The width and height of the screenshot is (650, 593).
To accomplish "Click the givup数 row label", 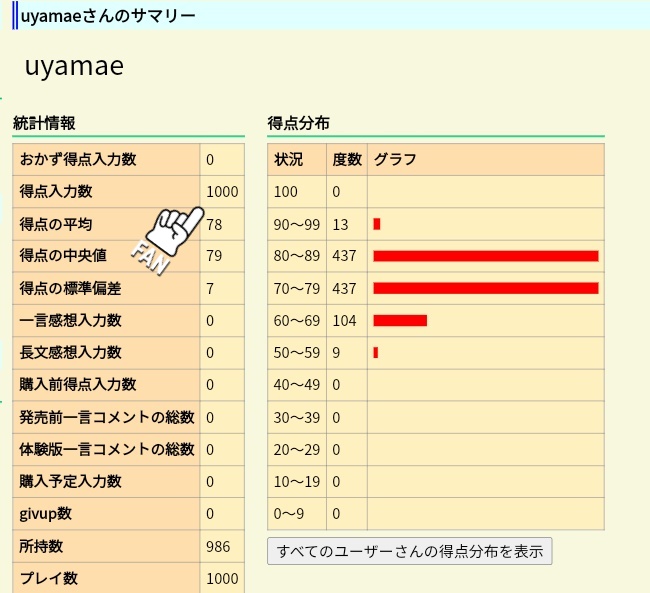I will [x=46, y=514].
